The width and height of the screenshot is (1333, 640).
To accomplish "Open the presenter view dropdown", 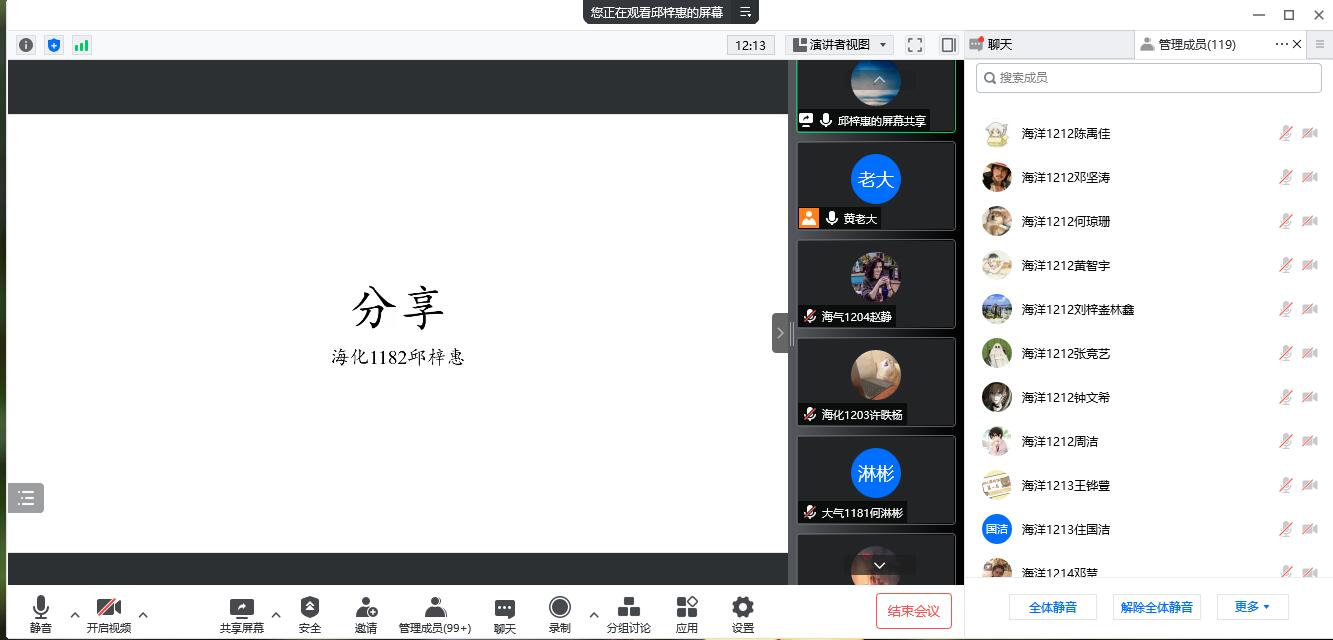I will point(840,45).
